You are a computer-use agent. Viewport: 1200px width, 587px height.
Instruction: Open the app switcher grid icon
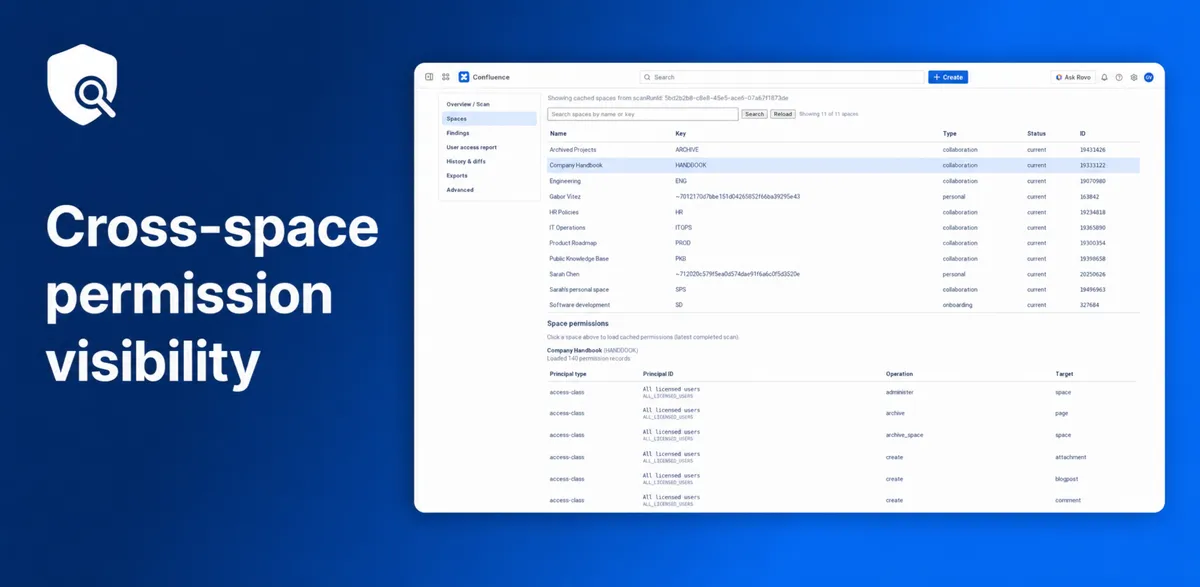[x=446, y=77]
